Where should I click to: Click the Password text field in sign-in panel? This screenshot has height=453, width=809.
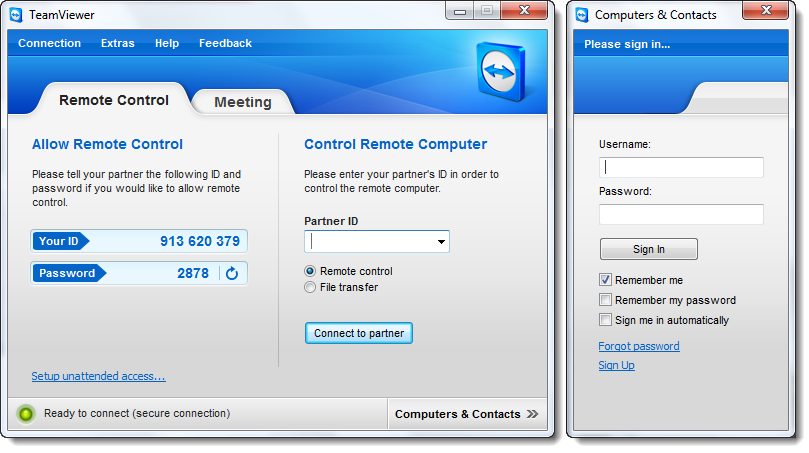point(681,214)
